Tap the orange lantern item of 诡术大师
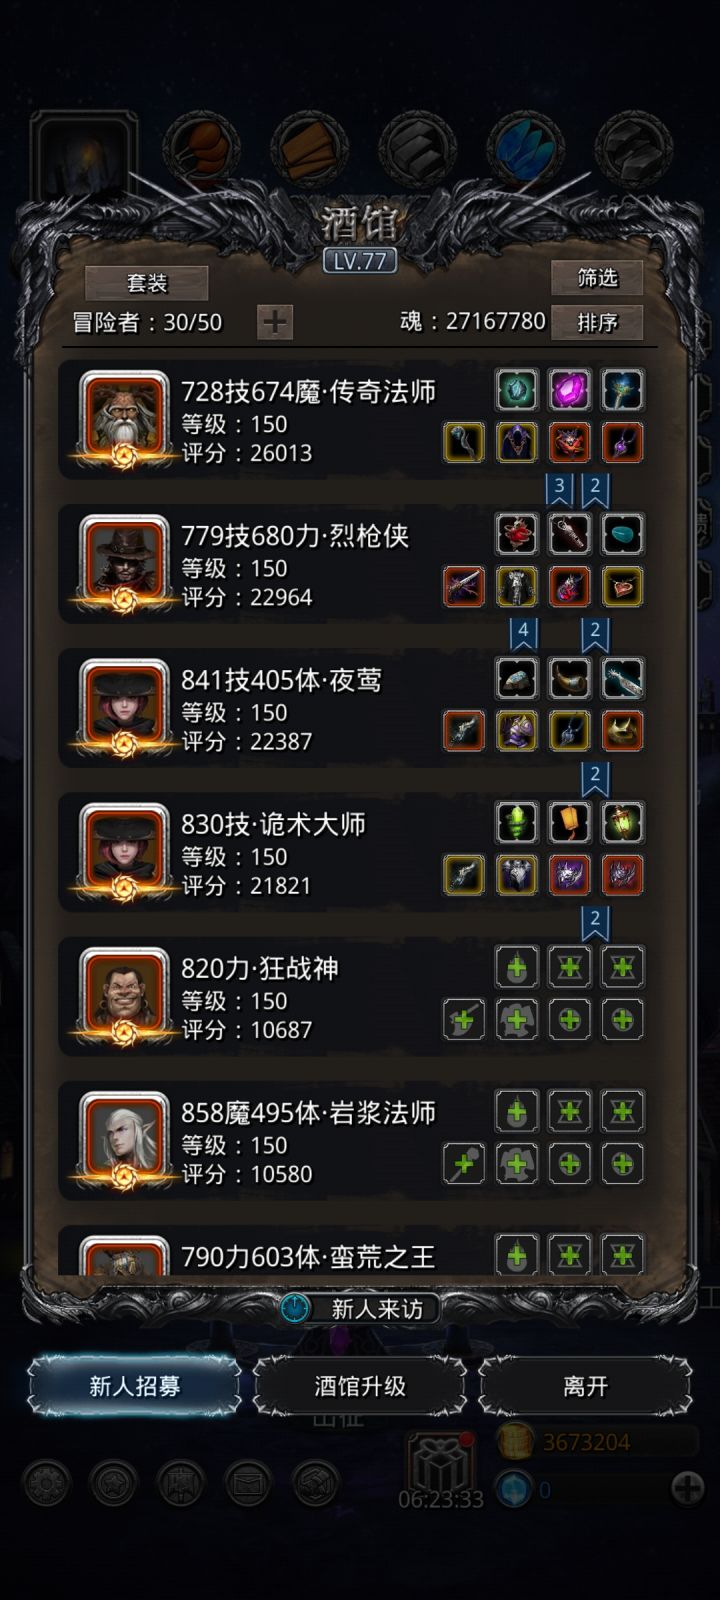720x1600 pixels. 570,822
